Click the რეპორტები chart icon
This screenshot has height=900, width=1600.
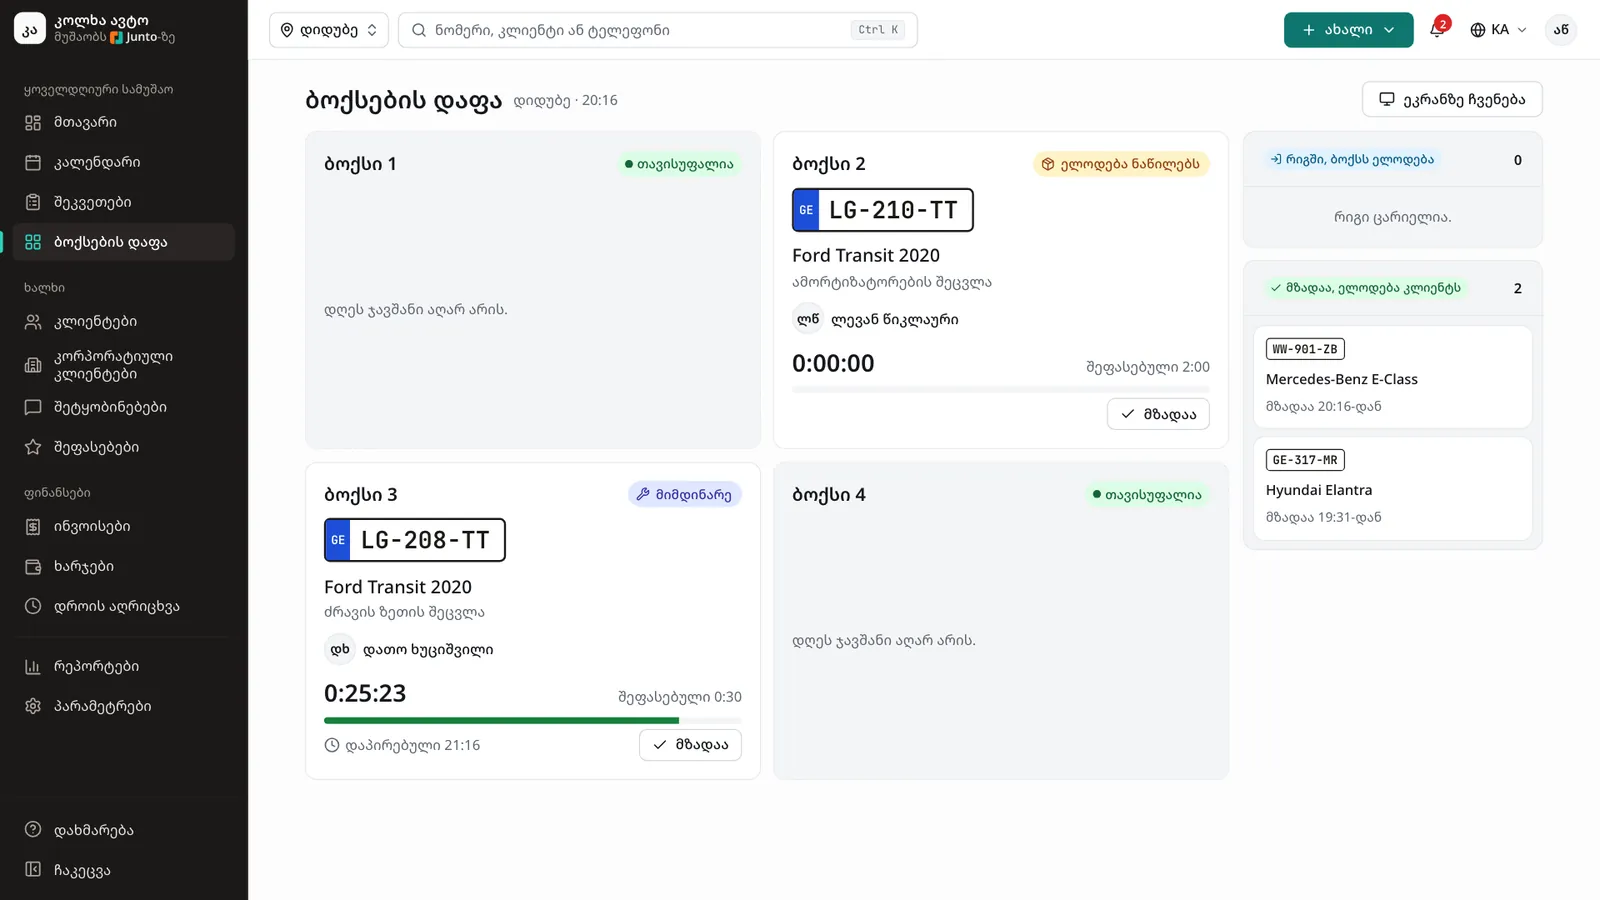33,666
